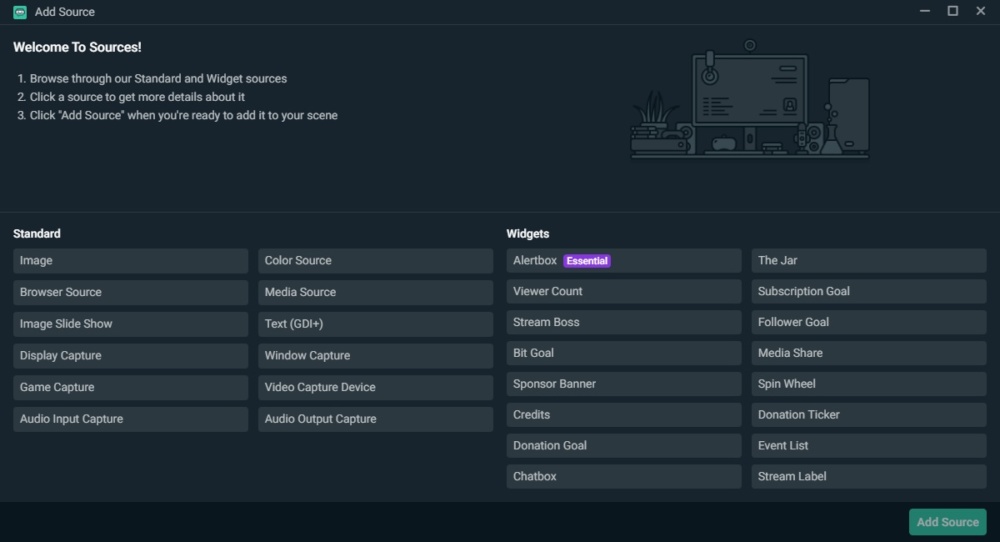1000x542 pixels.
Task: Select Viewer Count widget
Action: click(623, 291)
